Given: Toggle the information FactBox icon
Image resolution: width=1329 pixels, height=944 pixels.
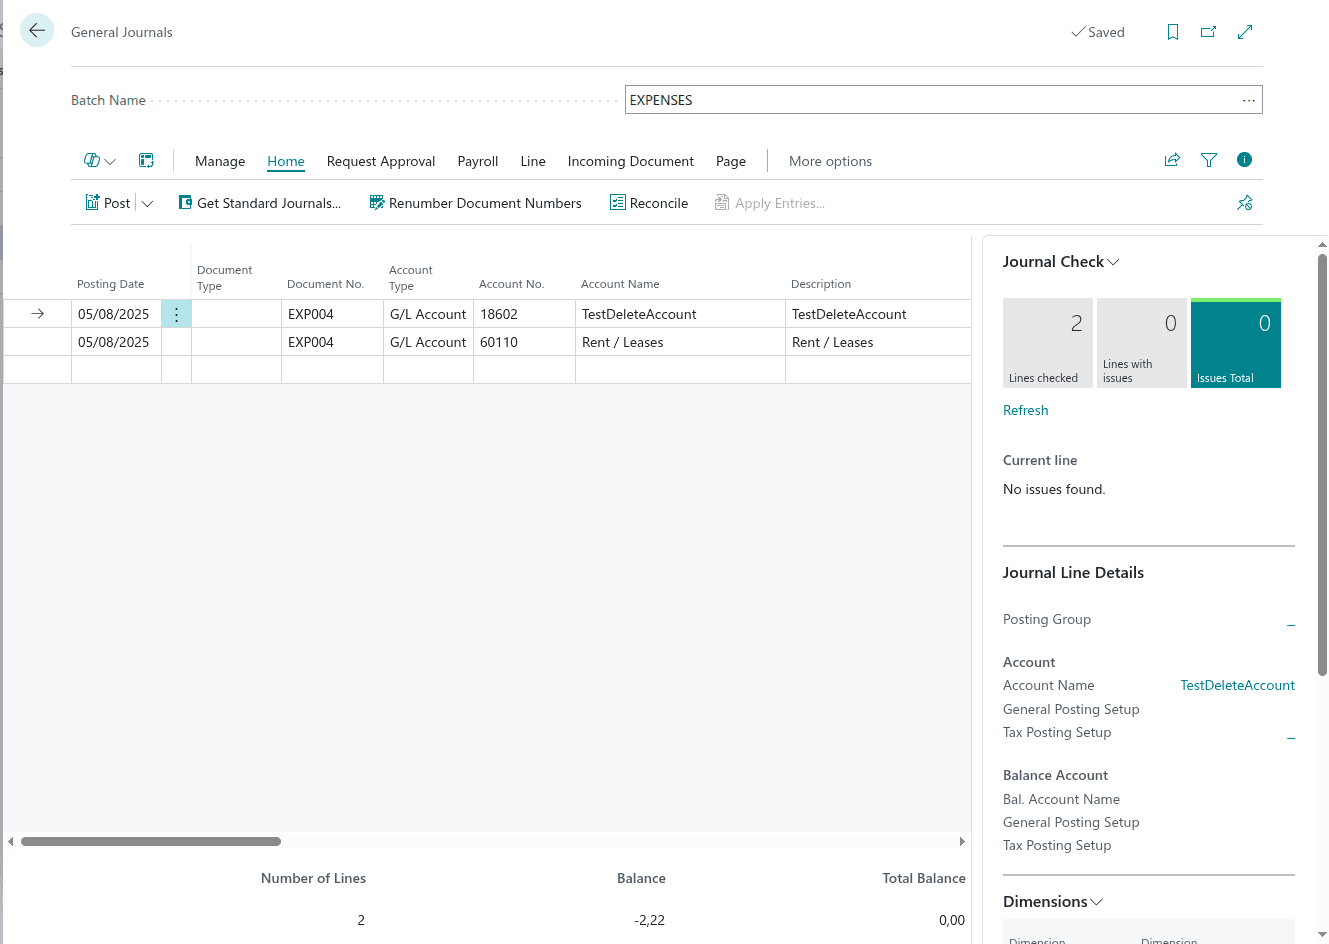Looking at the screenshot, I should pyautogui.click(x=1244, y=160).
